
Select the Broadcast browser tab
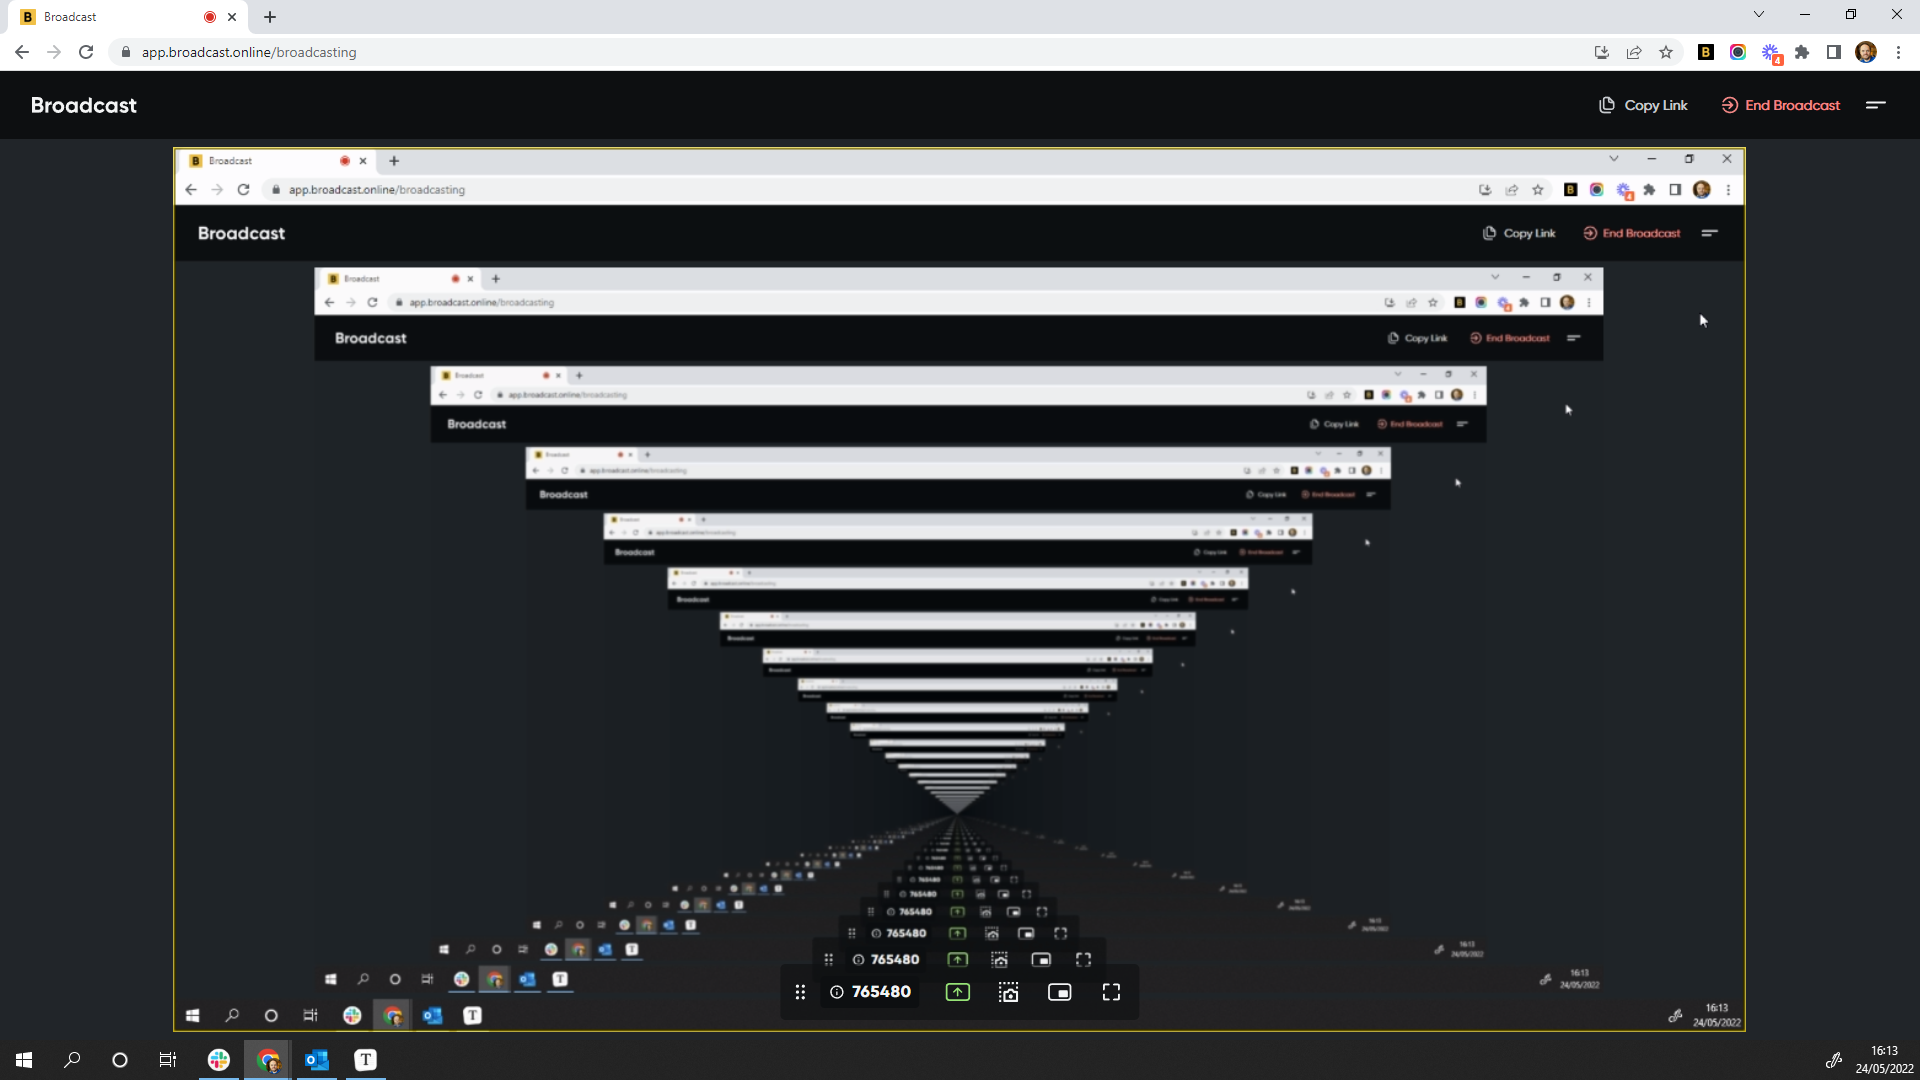click(x=128, y=17)
